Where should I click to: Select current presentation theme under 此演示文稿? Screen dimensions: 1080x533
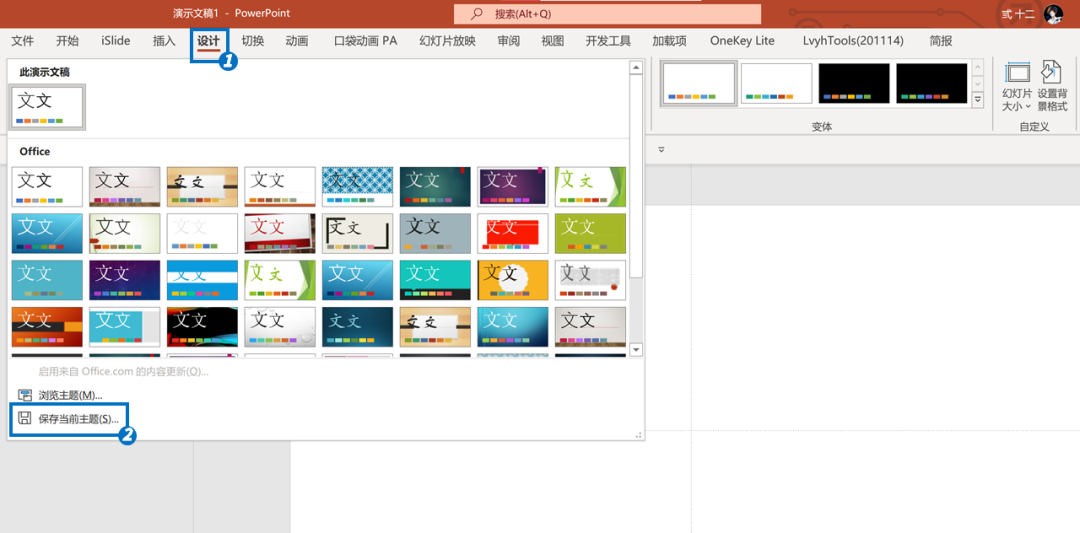point(48,107)
